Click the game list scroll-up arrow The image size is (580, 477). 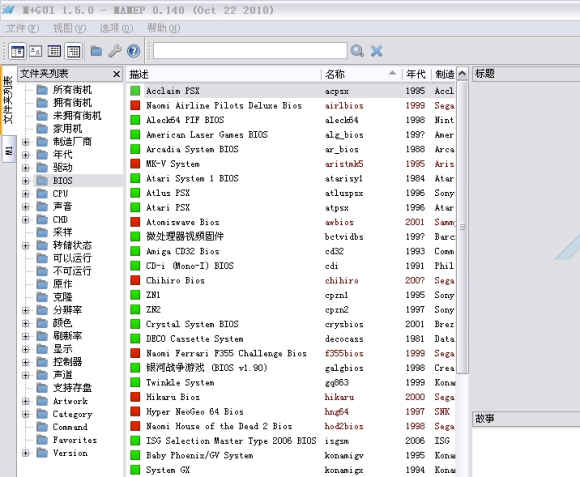coord(462,74)
